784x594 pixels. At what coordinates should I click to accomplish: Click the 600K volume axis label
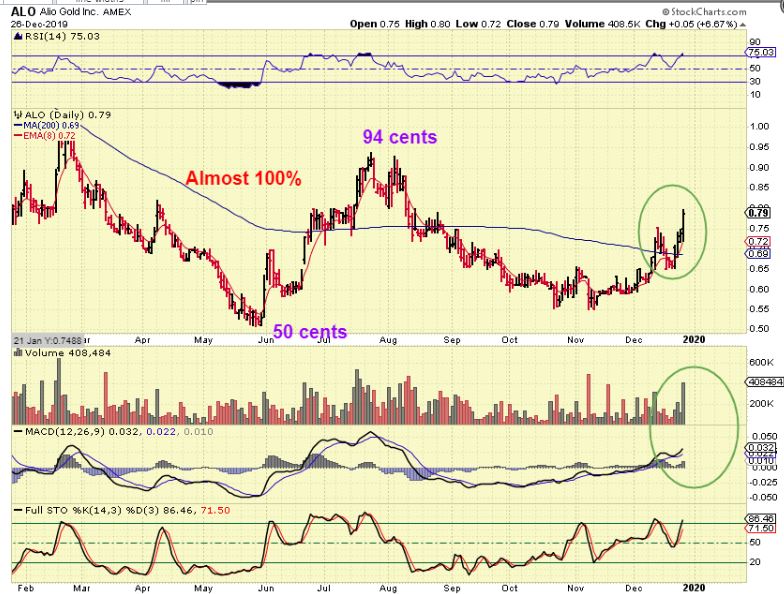760,362
